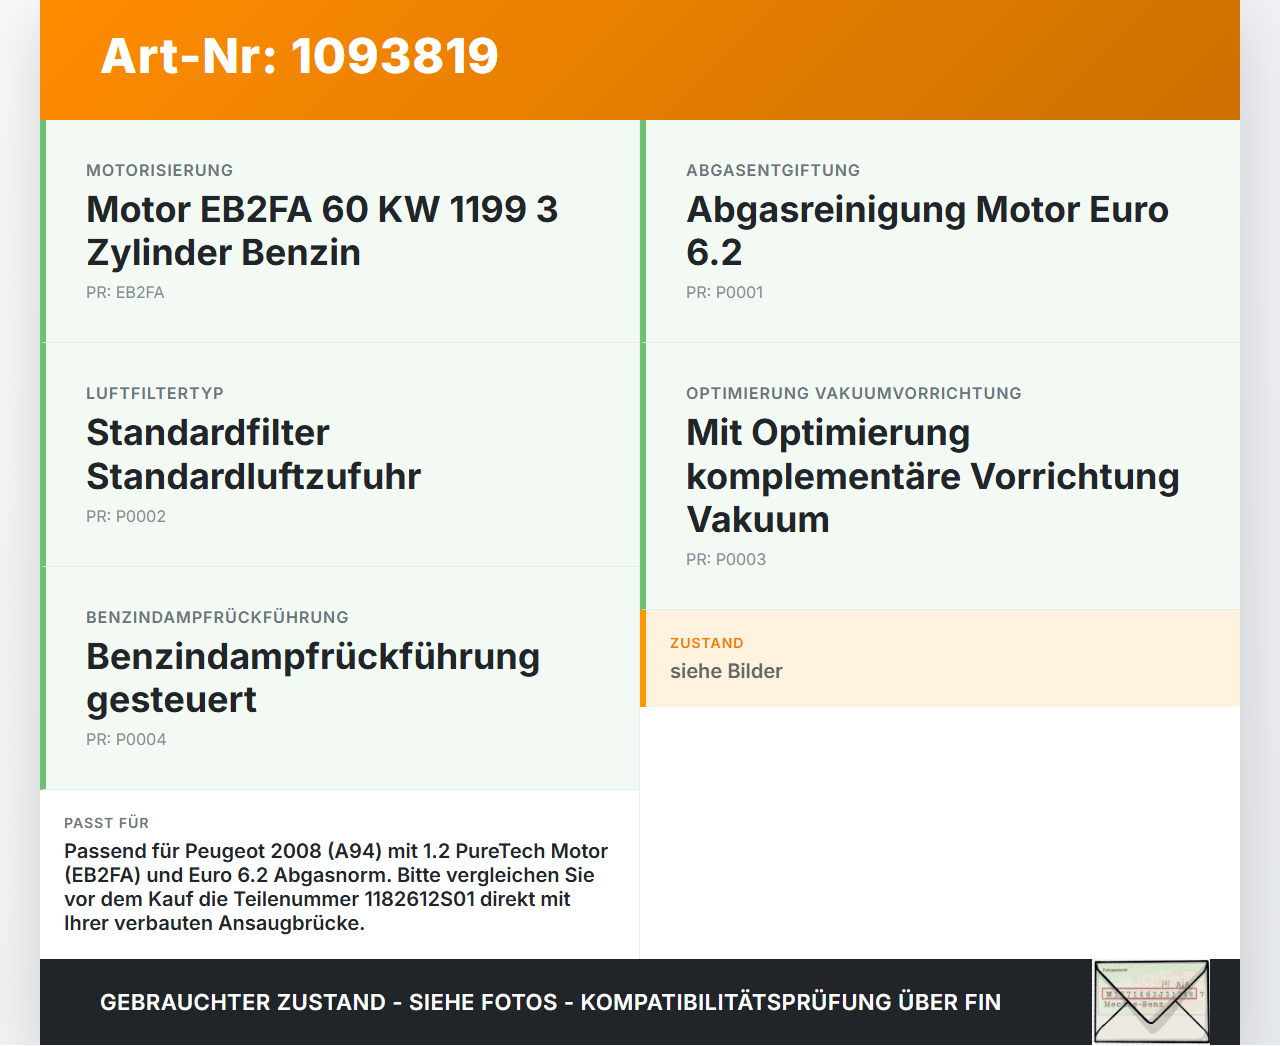
Task: Select the "siehe Bilder" condition text
Action: [726, 671]
